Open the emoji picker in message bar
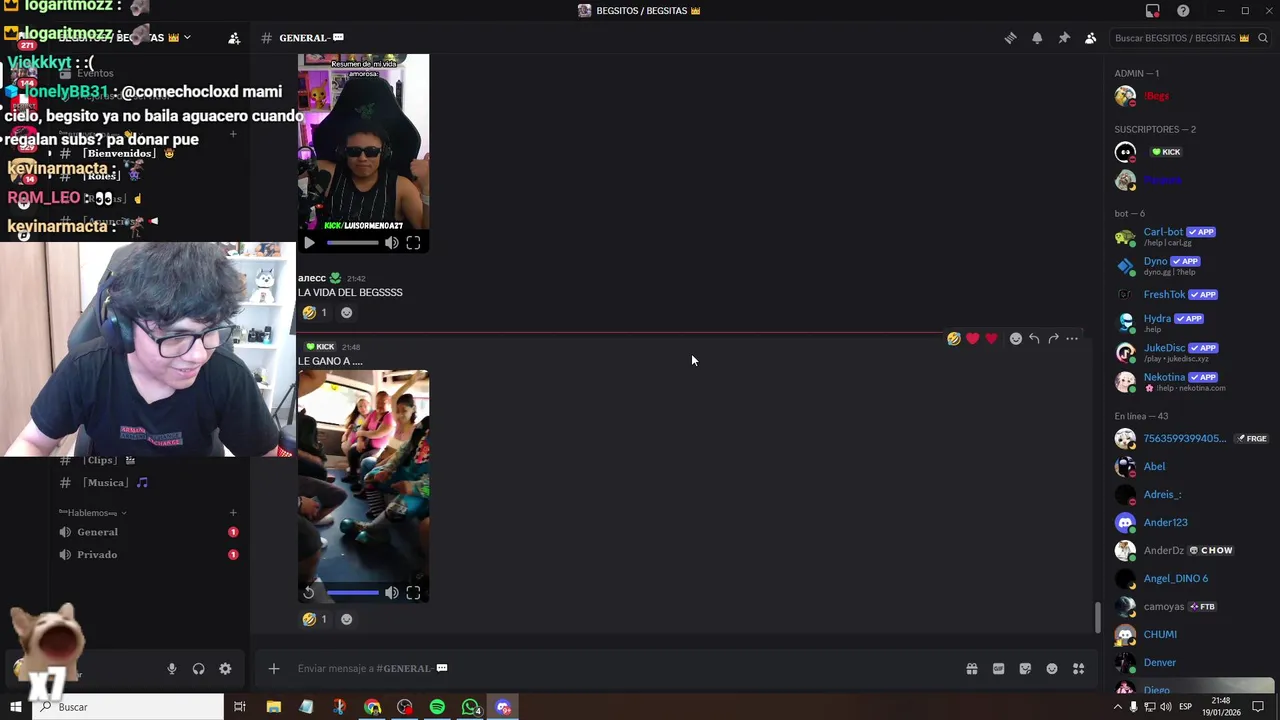 pos(1052,669)
